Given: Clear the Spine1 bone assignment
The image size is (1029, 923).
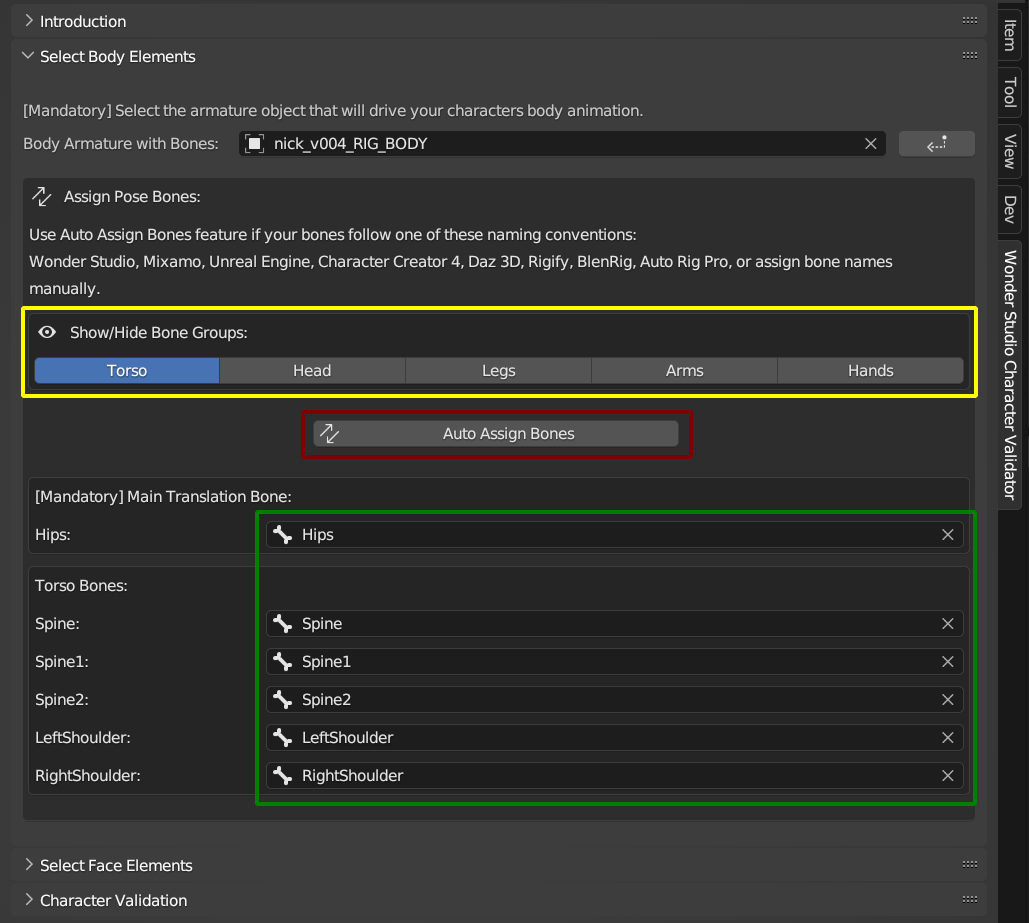Looking at the screenshot, I should click(947, 662).
